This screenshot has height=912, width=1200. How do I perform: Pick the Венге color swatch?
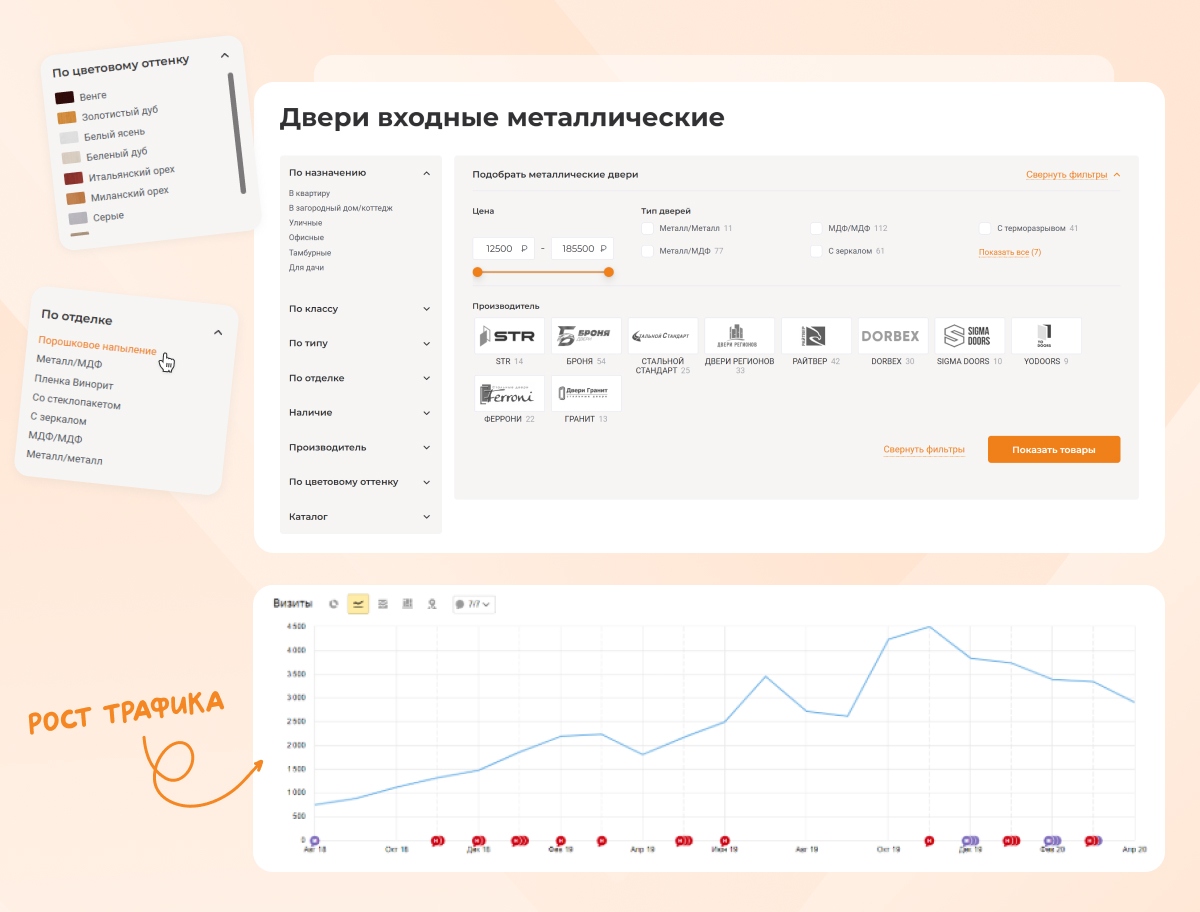pos(64,97)
